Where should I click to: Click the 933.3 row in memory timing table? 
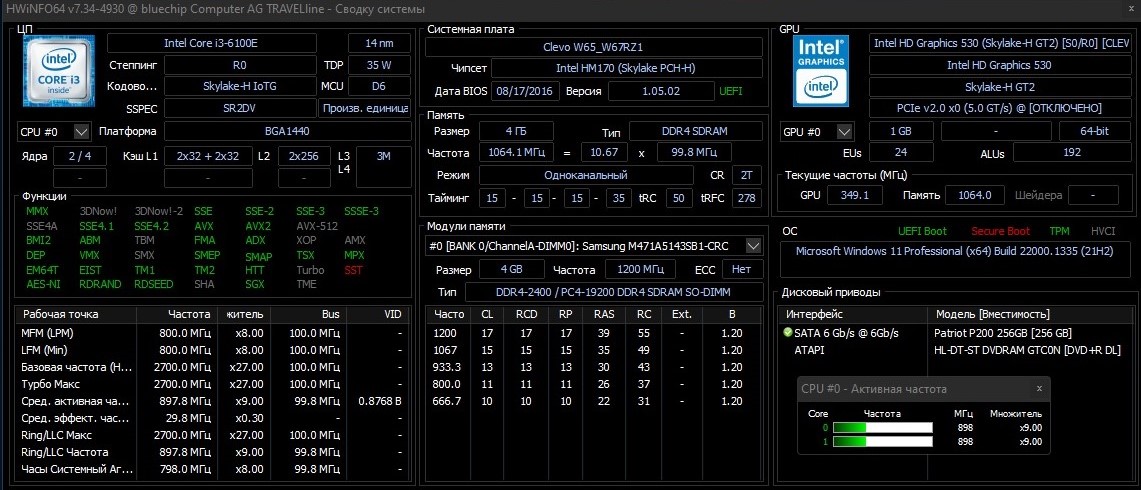[593, 367]
